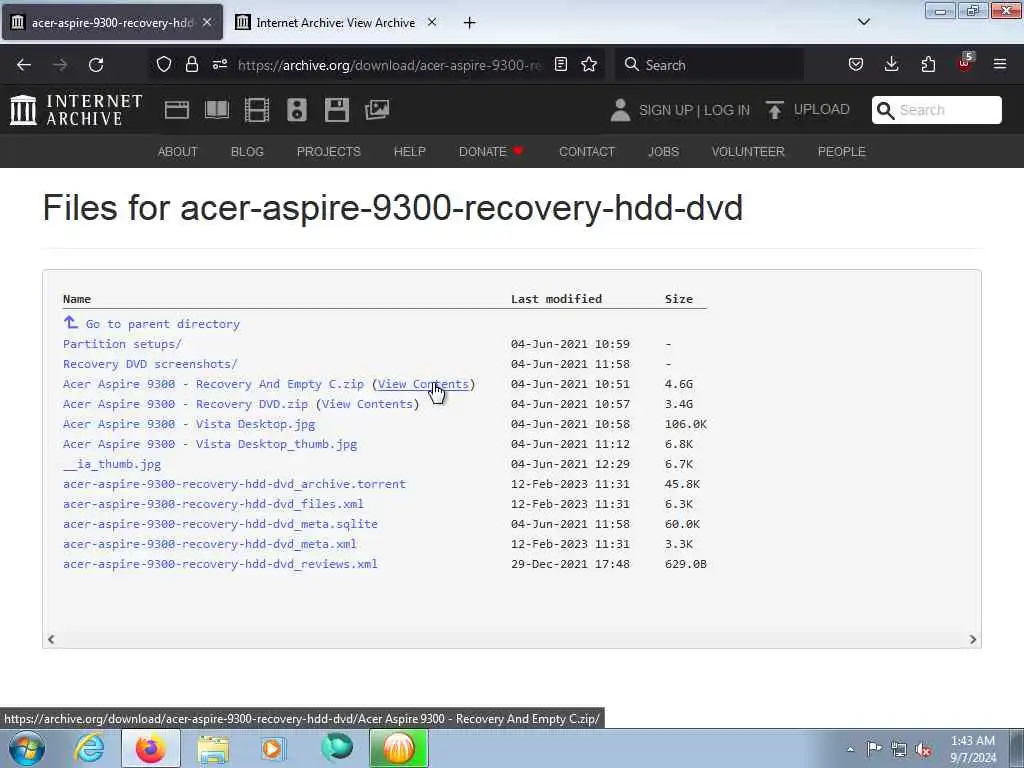
Task: Open Acer Aspire 9300 - Vista Desktop.jpg
Action: pos(189,424)
